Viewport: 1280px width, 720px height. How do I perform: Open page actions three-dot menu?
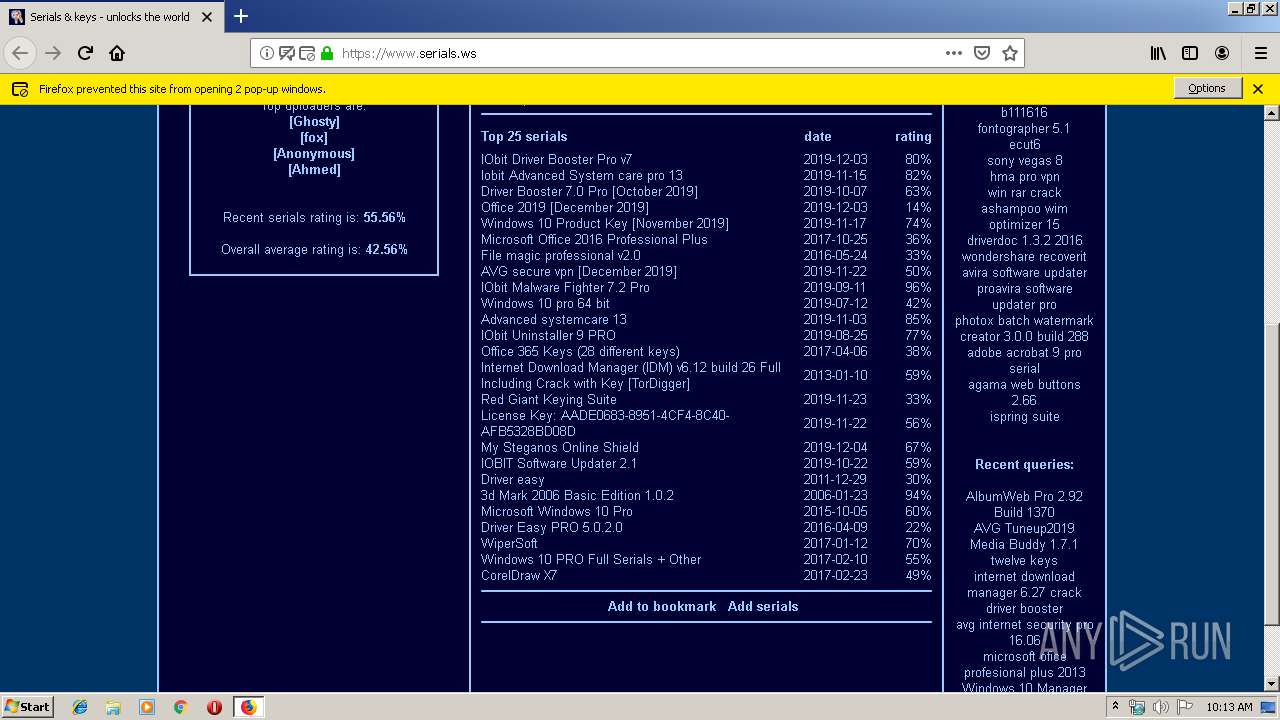point(954,53)
